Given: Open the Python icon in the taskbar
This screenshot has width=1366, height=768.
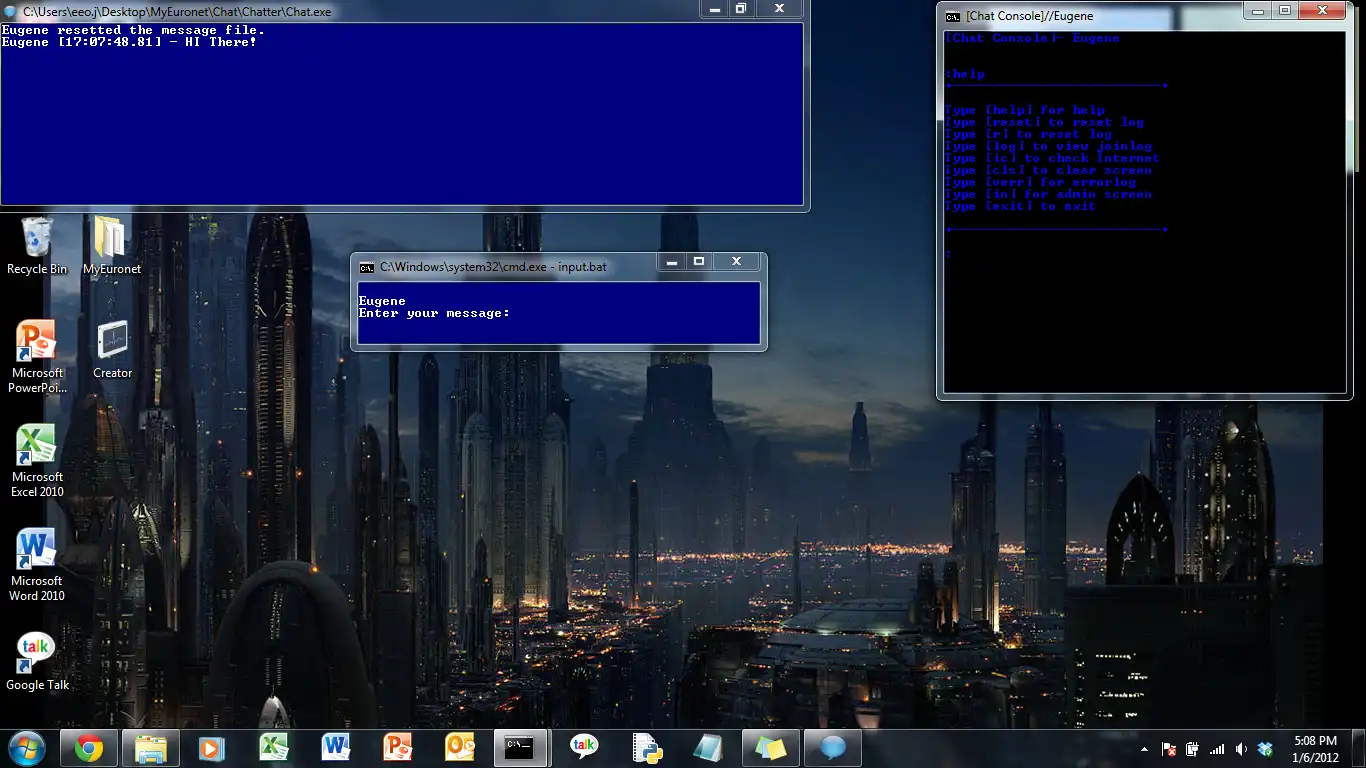Looking at the screenshot, I should [x=646, y=748].
